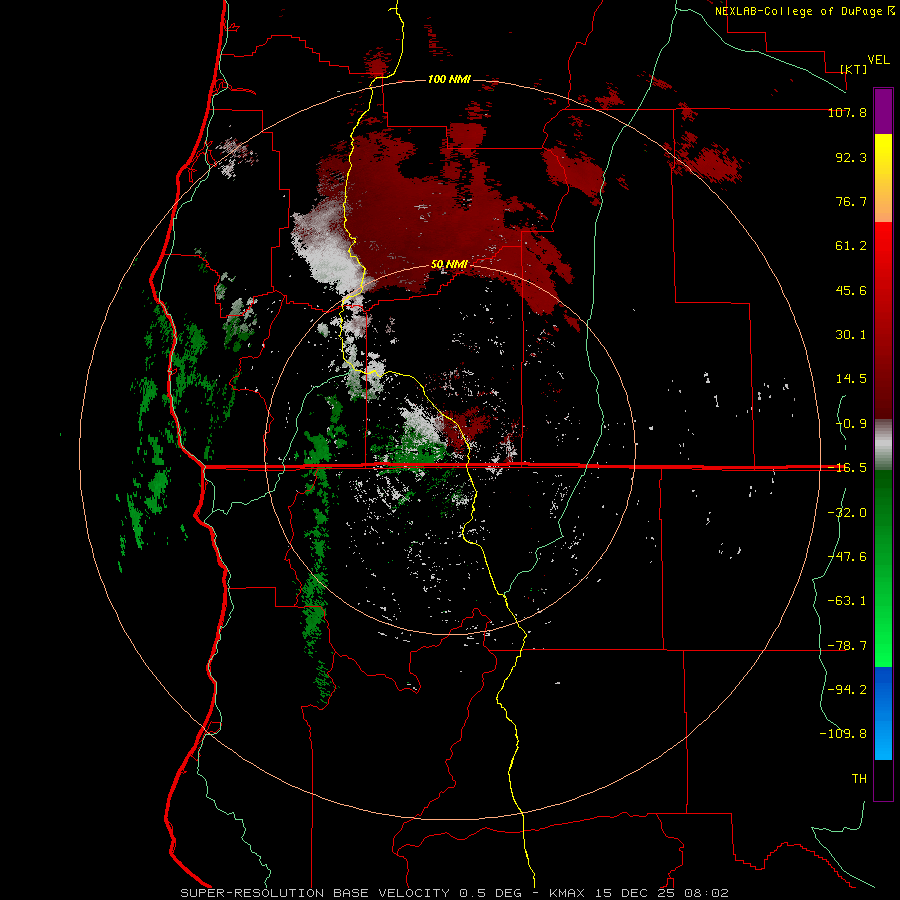Click the gray band of the velocity scale
This screenshot has width=900, height=900.
click(883, 444)
